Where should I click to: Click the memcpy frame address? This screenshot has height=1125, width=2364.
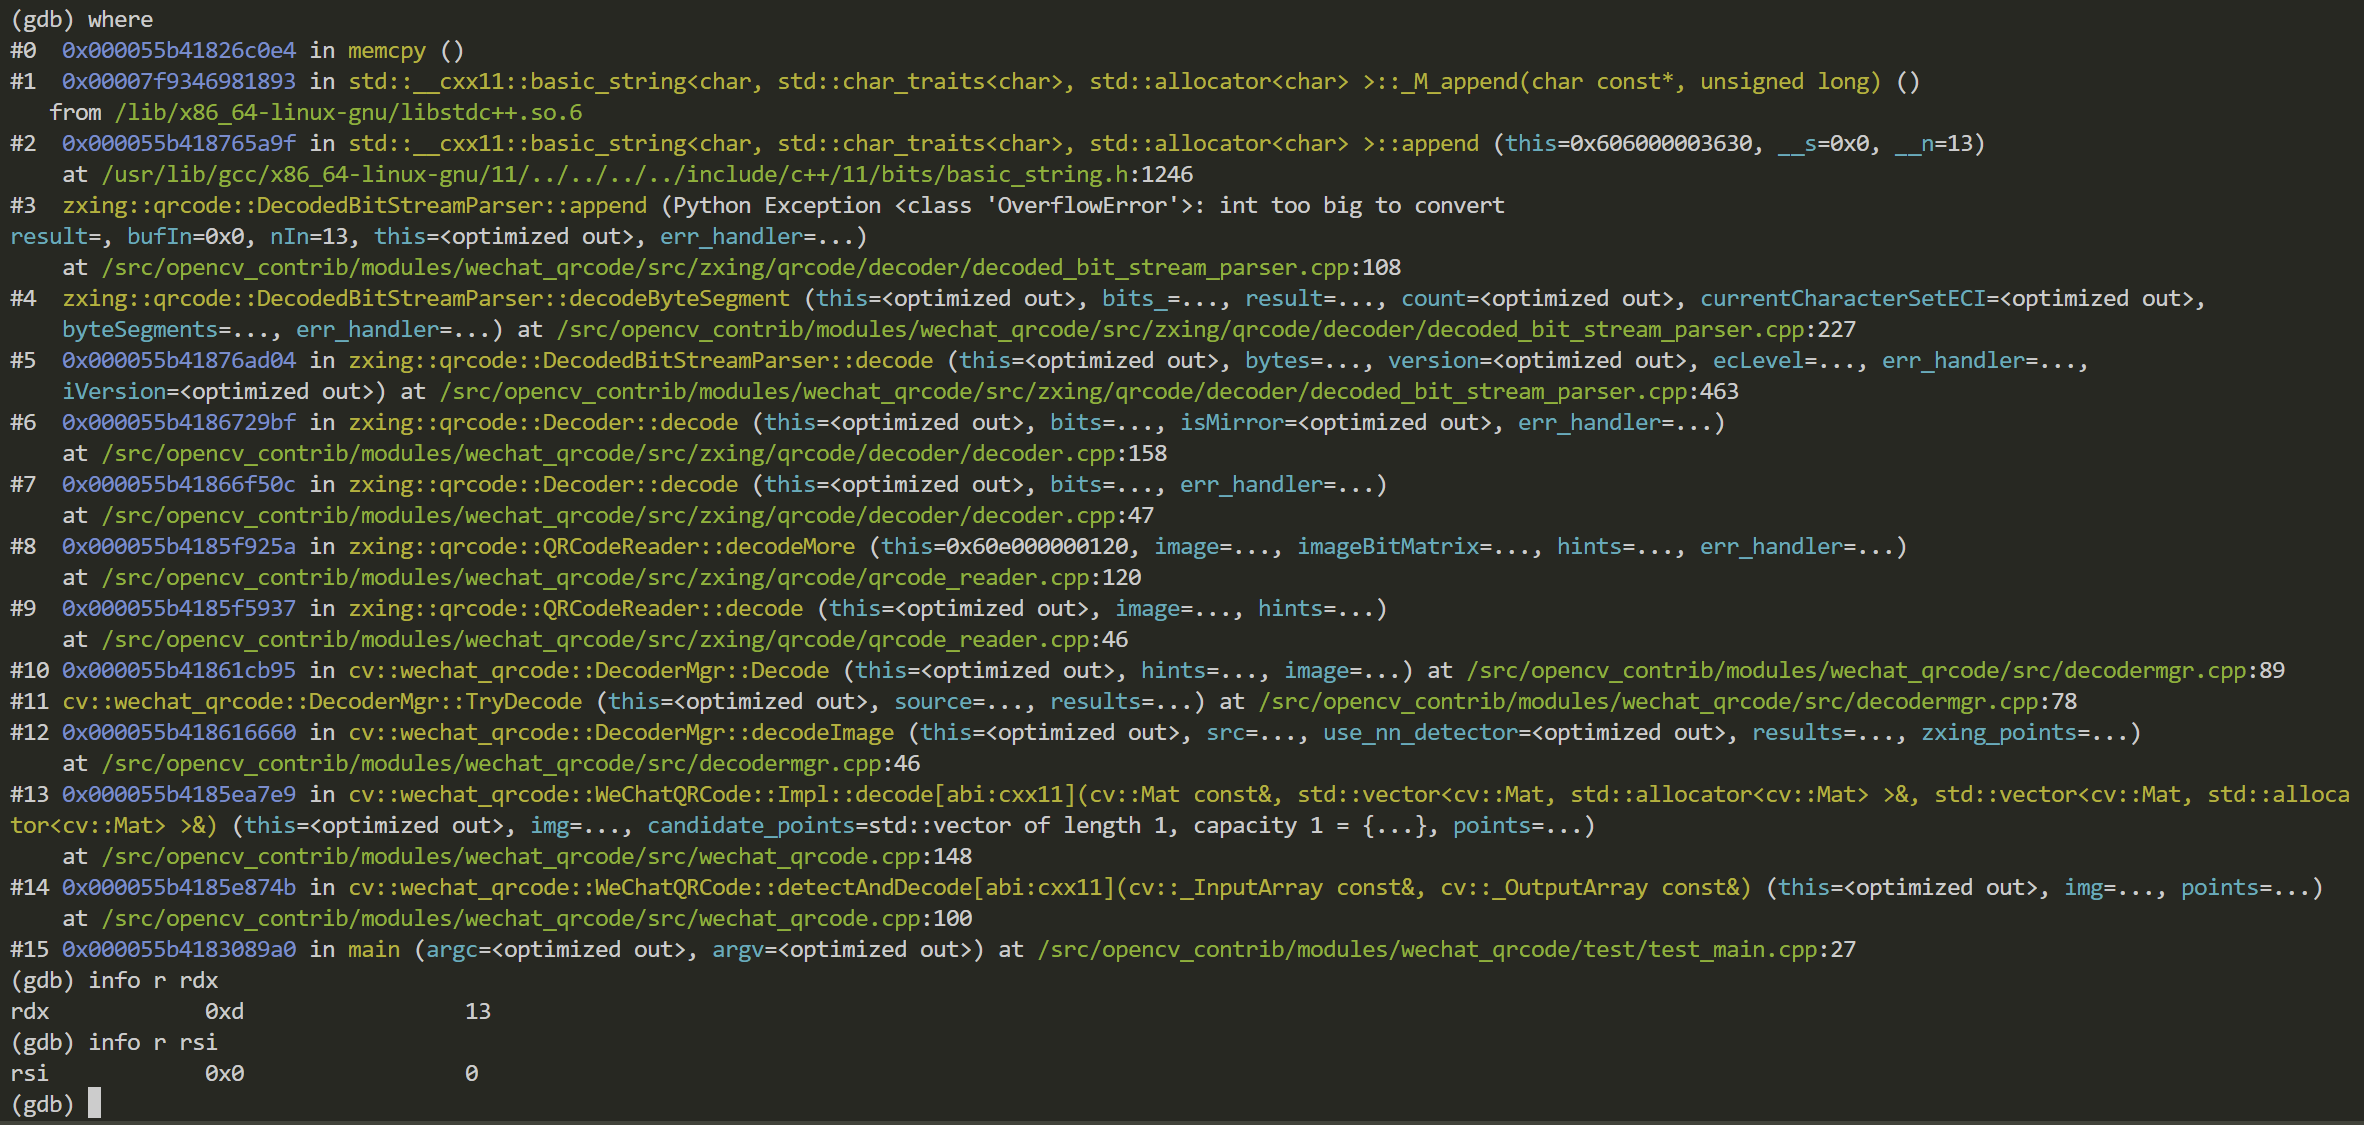click(x=178, y=50)
